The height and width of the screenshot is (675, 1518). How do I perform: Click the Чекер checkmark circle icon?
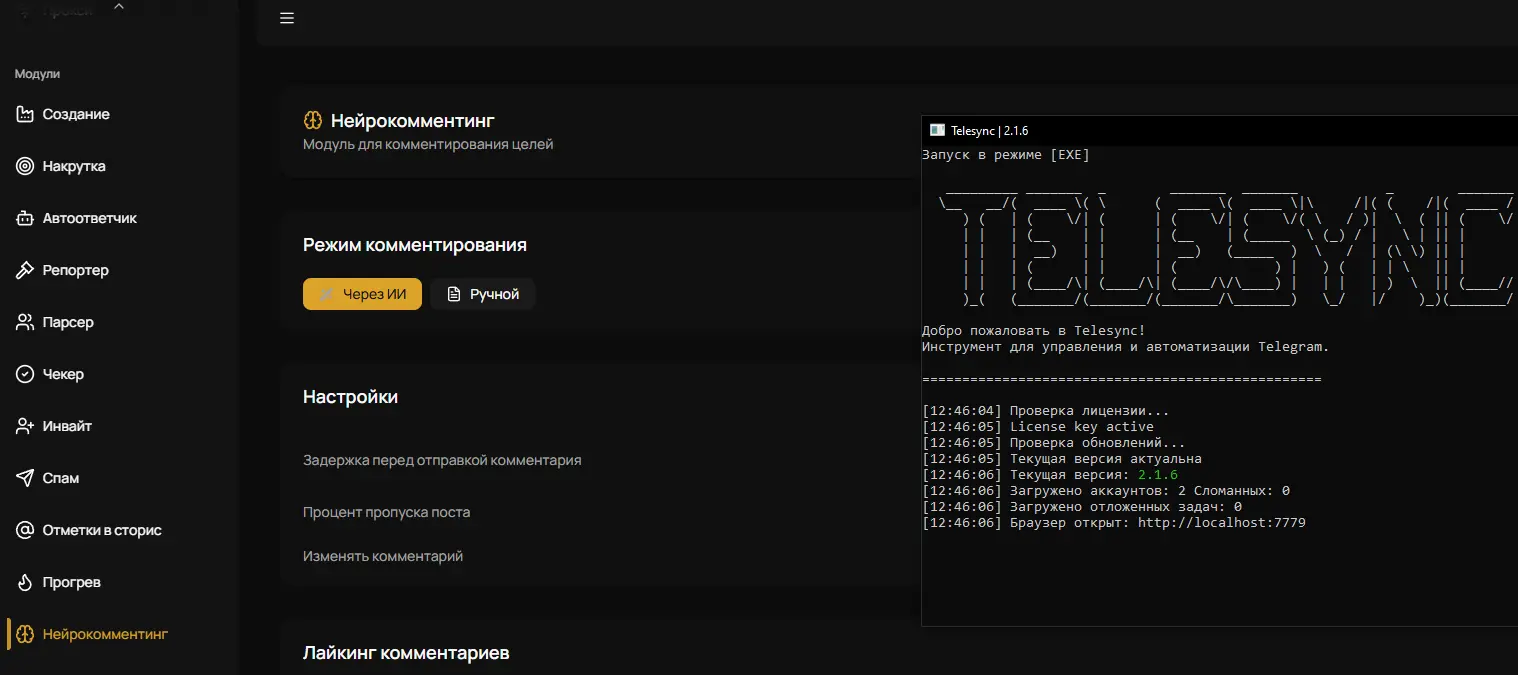[25, 374]
